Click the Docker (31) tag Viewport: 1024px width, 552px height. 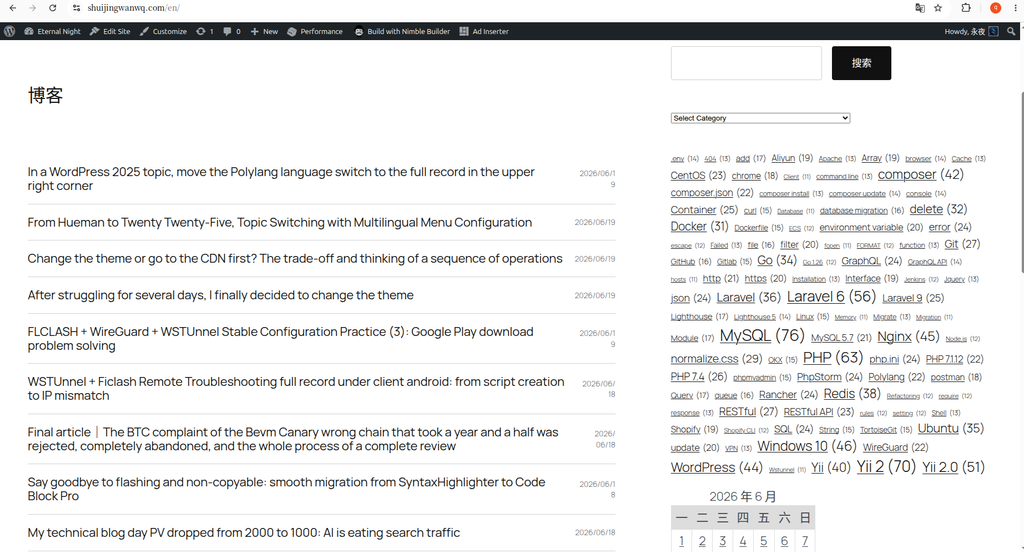pos(699,226)
